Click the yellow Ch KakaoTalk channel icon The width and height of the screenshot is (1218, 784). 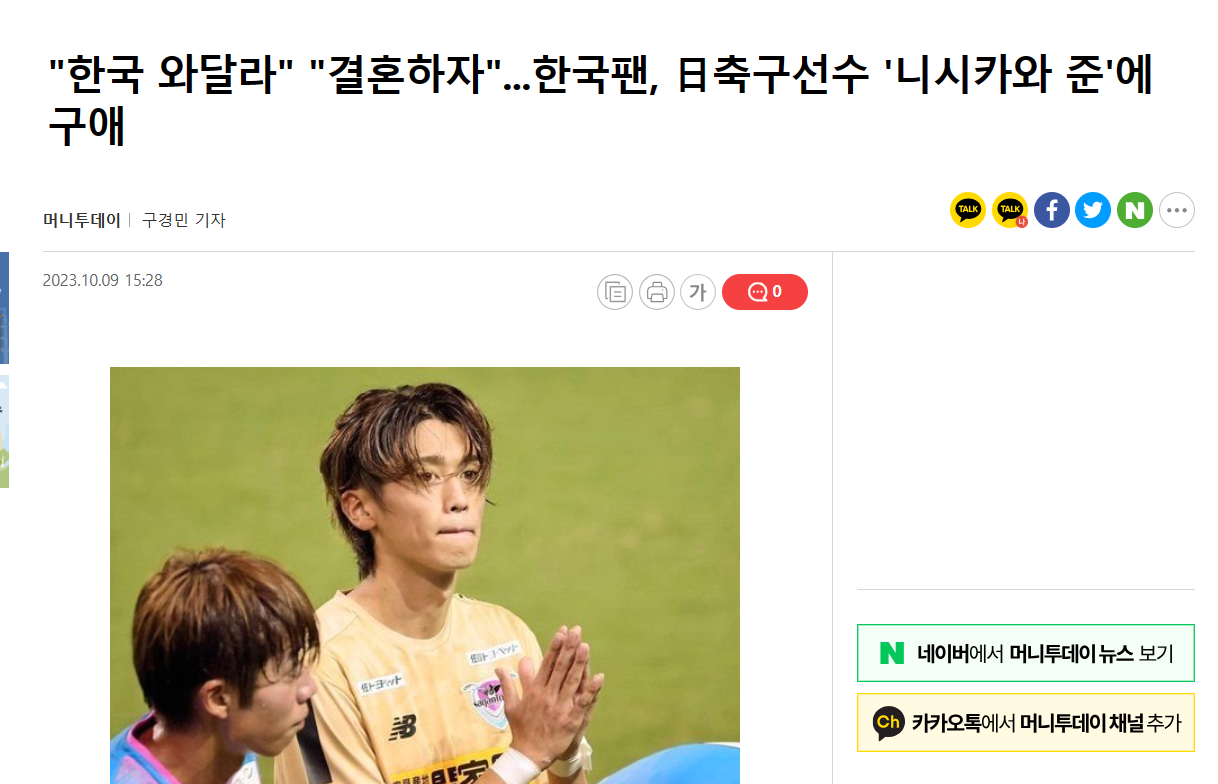pyautogui.click(x=888, y=722)
